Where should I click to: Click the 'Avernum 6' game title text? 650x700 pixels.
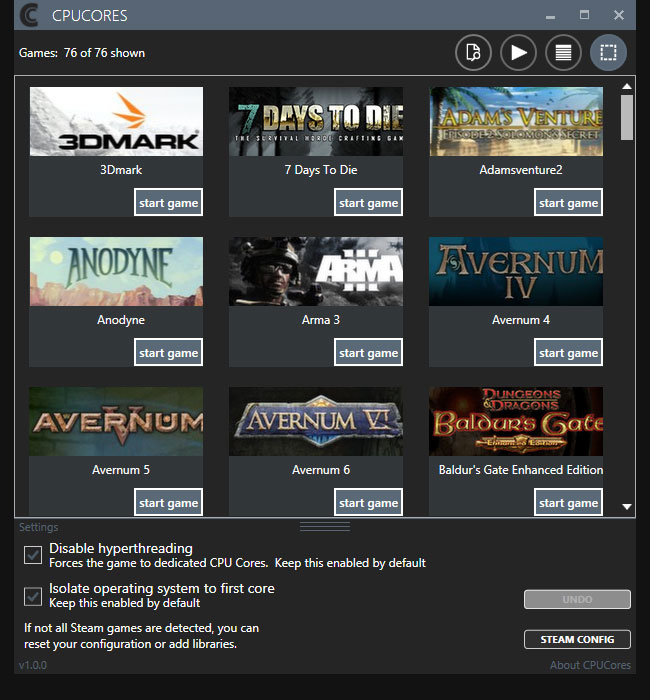(321, 470)
